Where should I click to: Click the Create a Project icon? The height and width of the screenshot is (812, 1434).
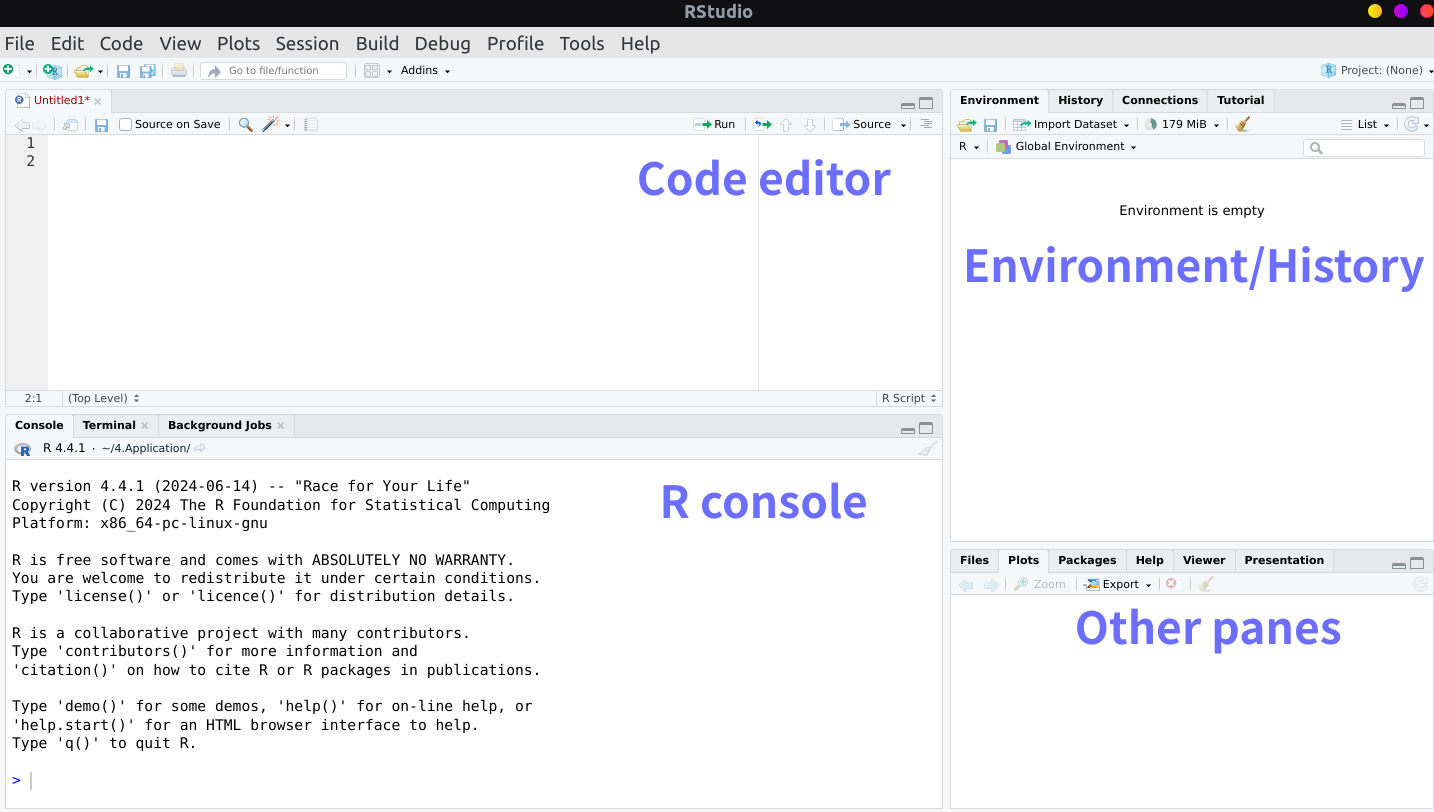pyautogui.click(x=52, y=71)
